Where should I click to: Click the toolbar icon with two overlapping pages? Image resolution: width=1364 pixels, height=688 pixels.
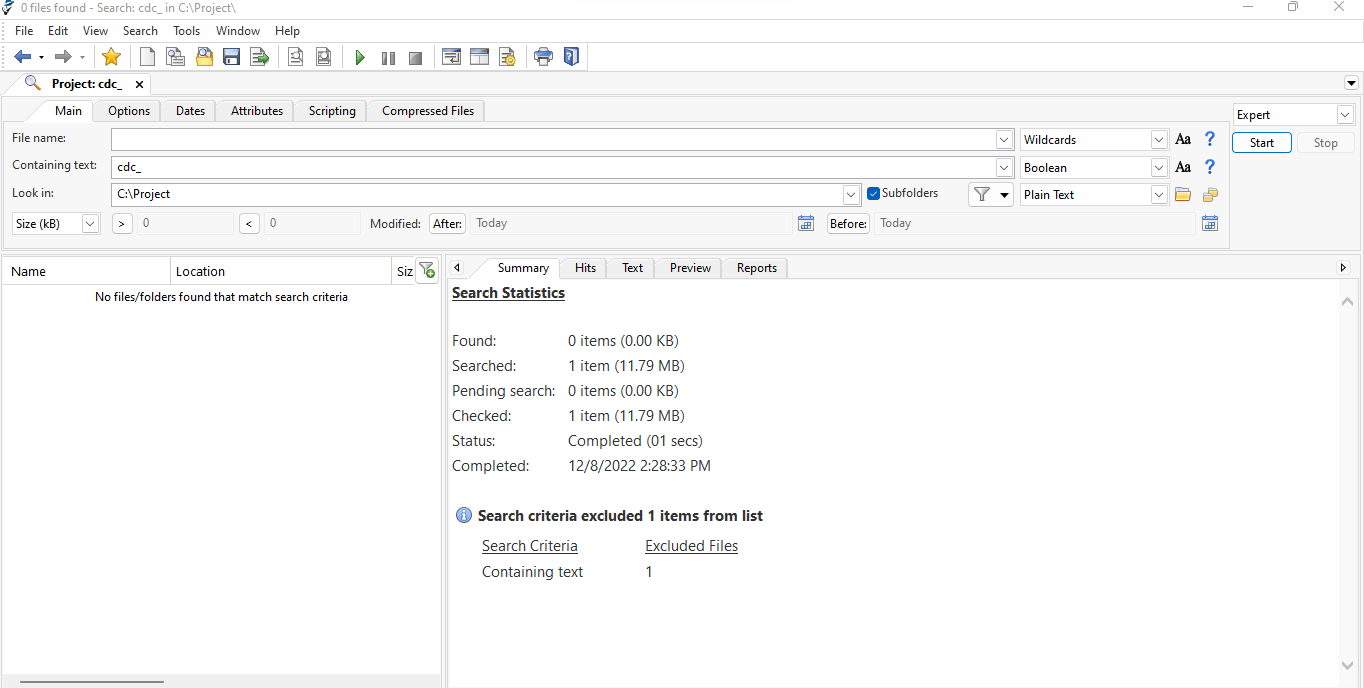[175, 57]
